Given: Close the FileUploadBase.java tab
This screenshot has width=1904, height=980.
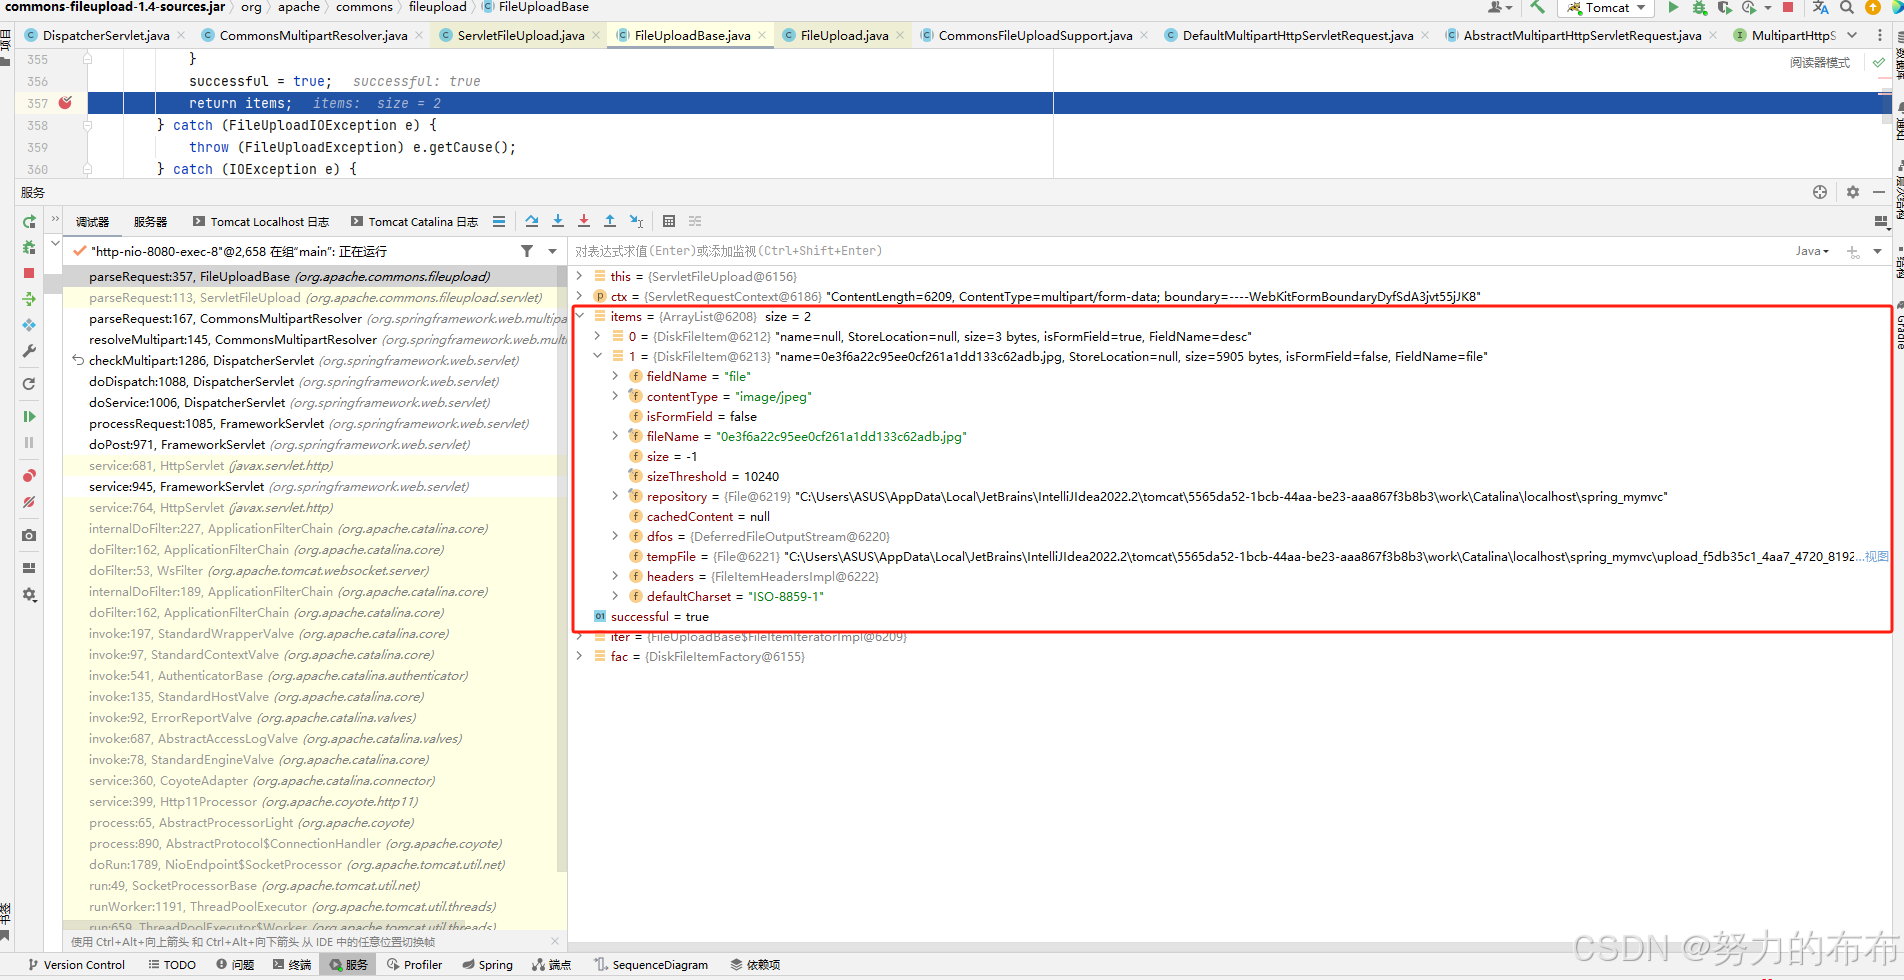Looking at the screenshot, I should pos(762,35).
